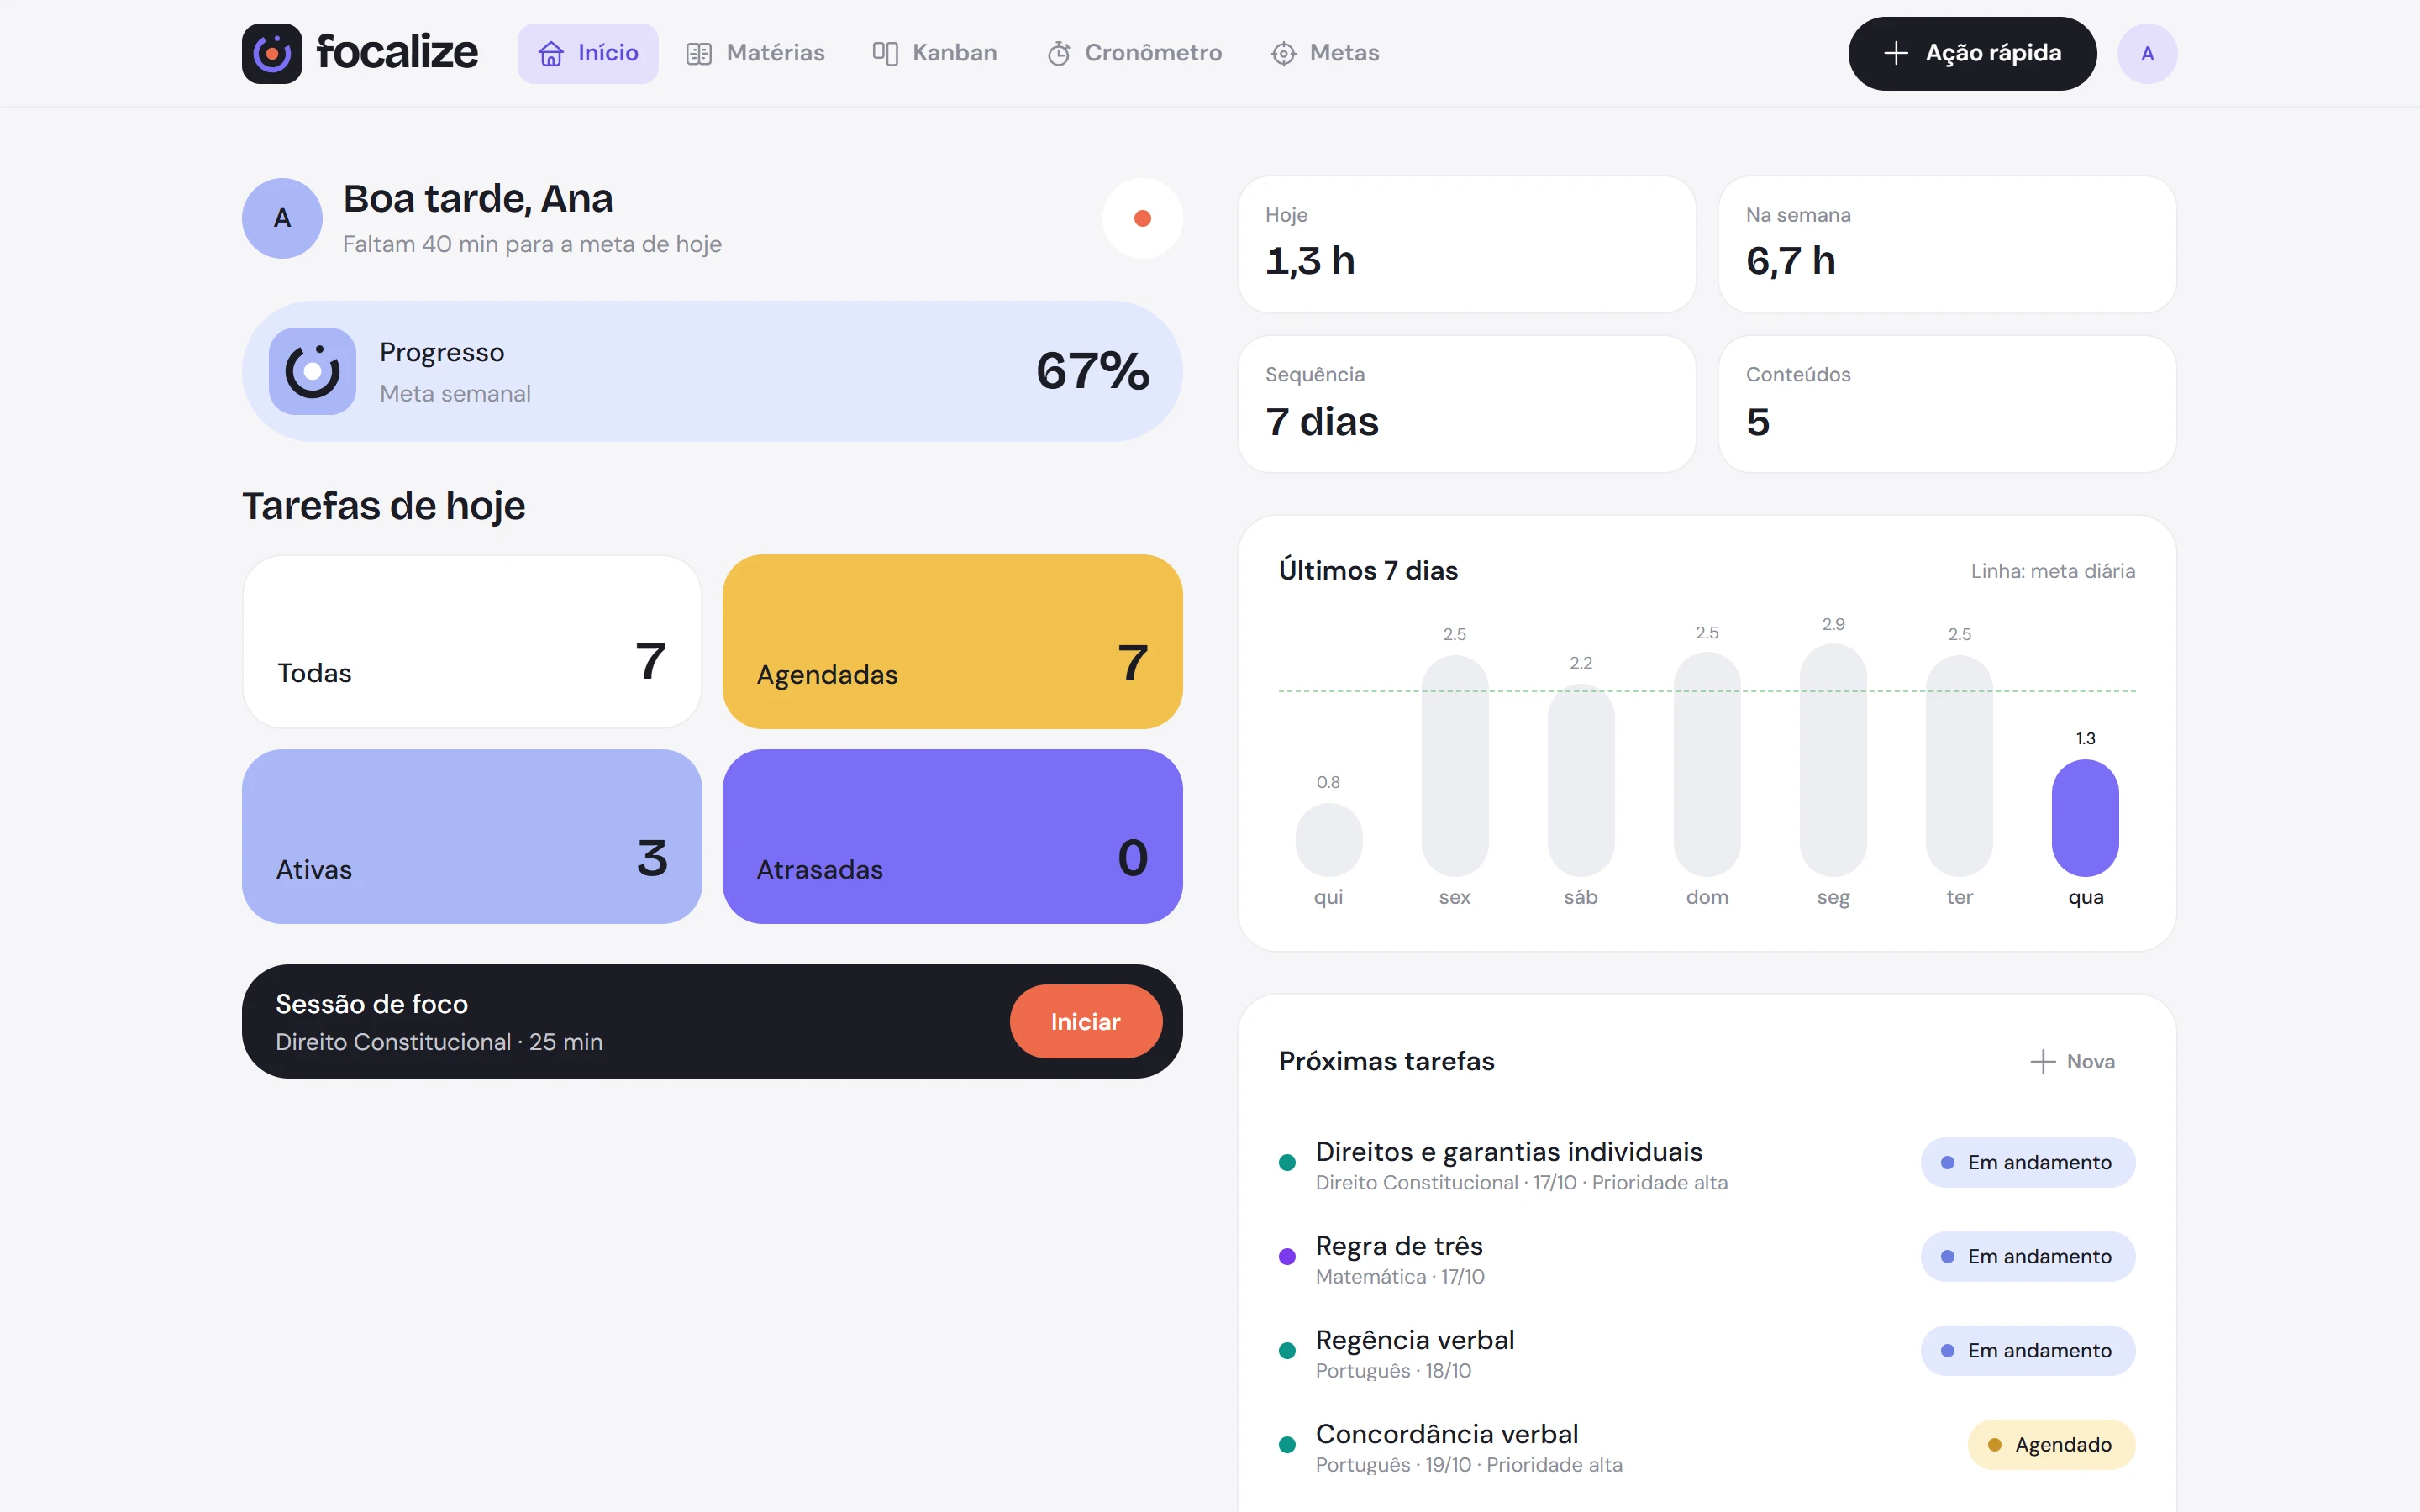
Task: Click the weekly progress 67% bar
Action: 712,371
